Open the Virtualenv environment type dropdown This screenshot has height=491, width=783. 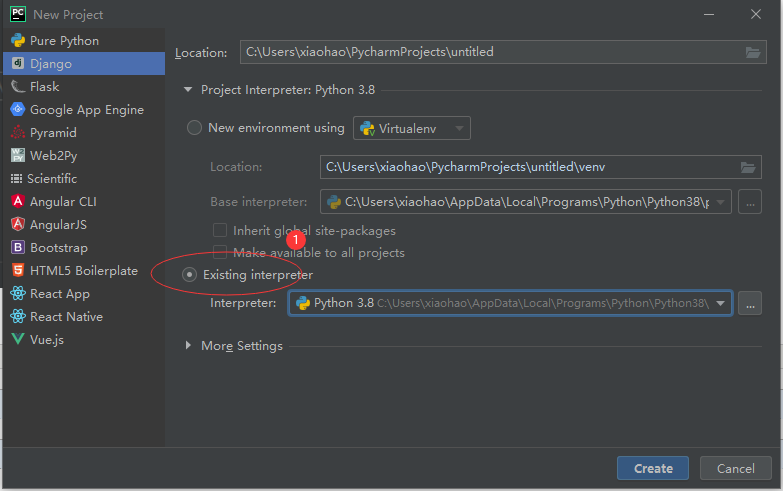pos(412,128)
